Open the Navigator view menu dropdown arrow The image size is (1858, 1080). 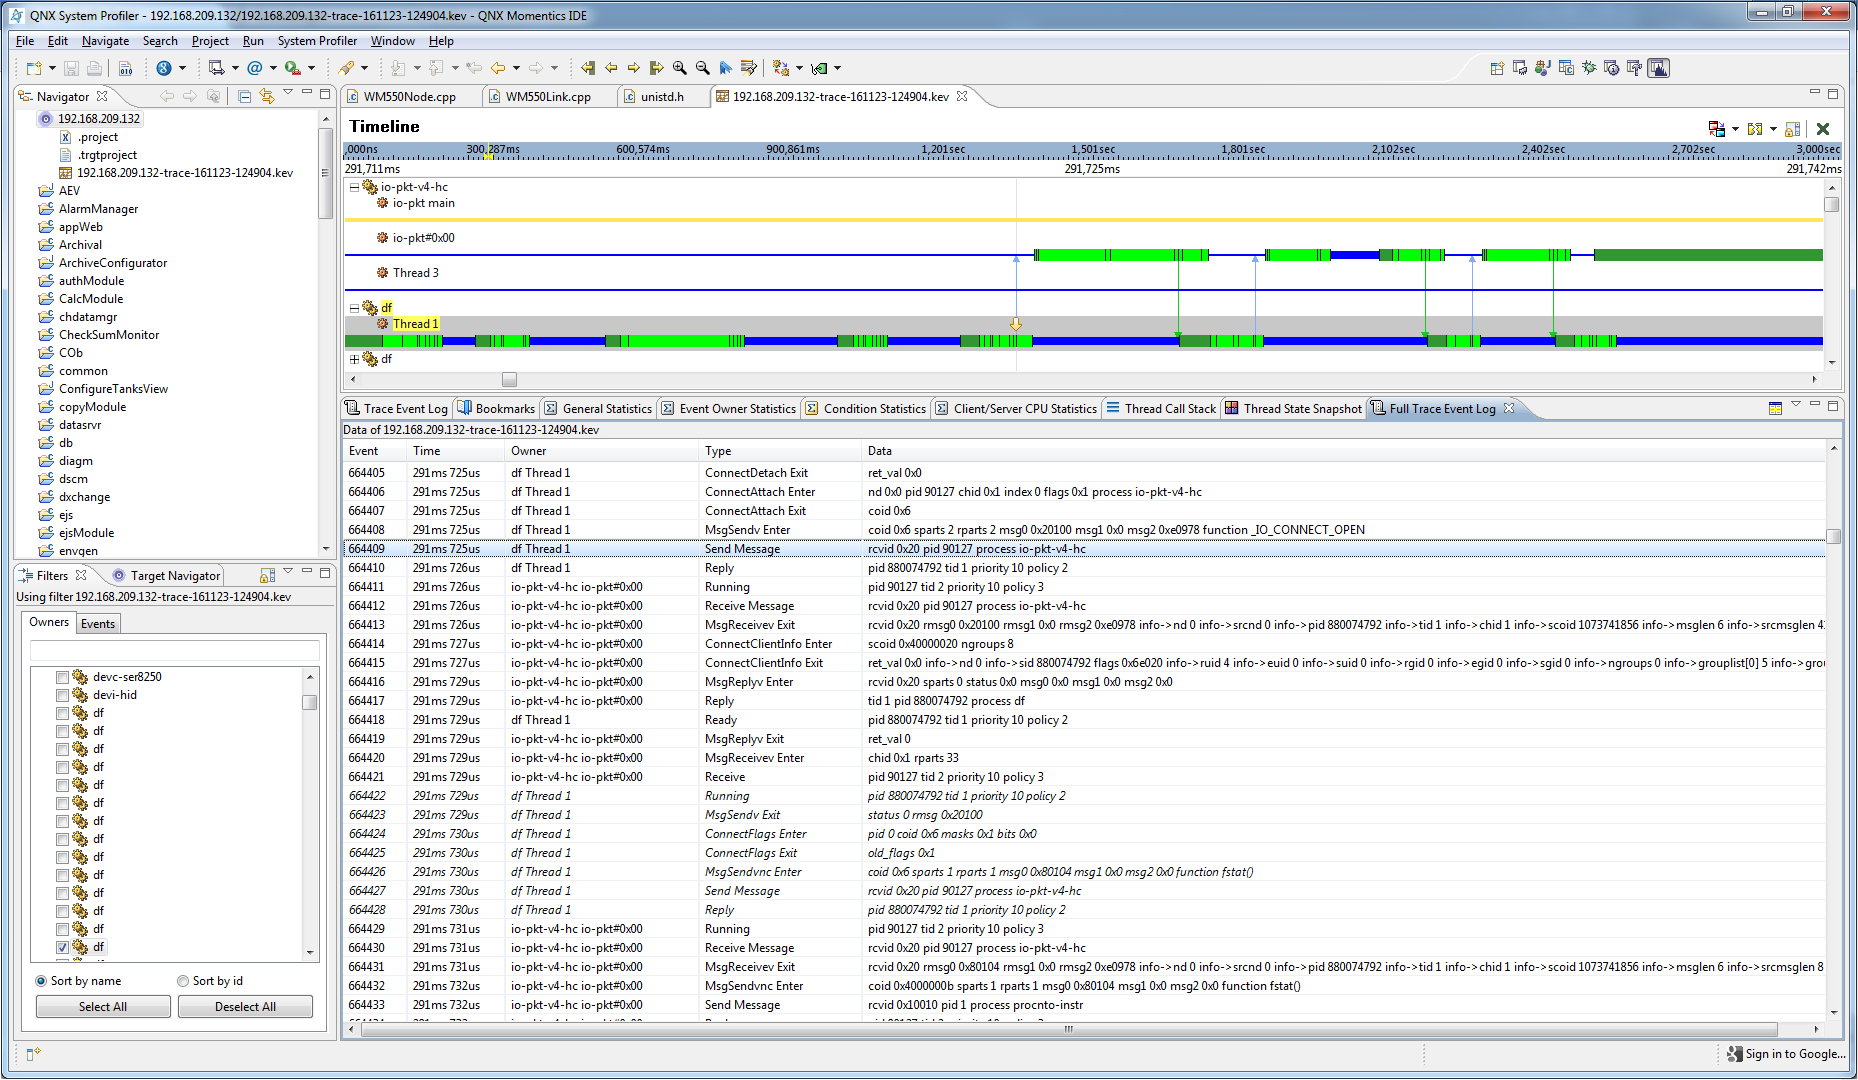click(x=288, y=93)
